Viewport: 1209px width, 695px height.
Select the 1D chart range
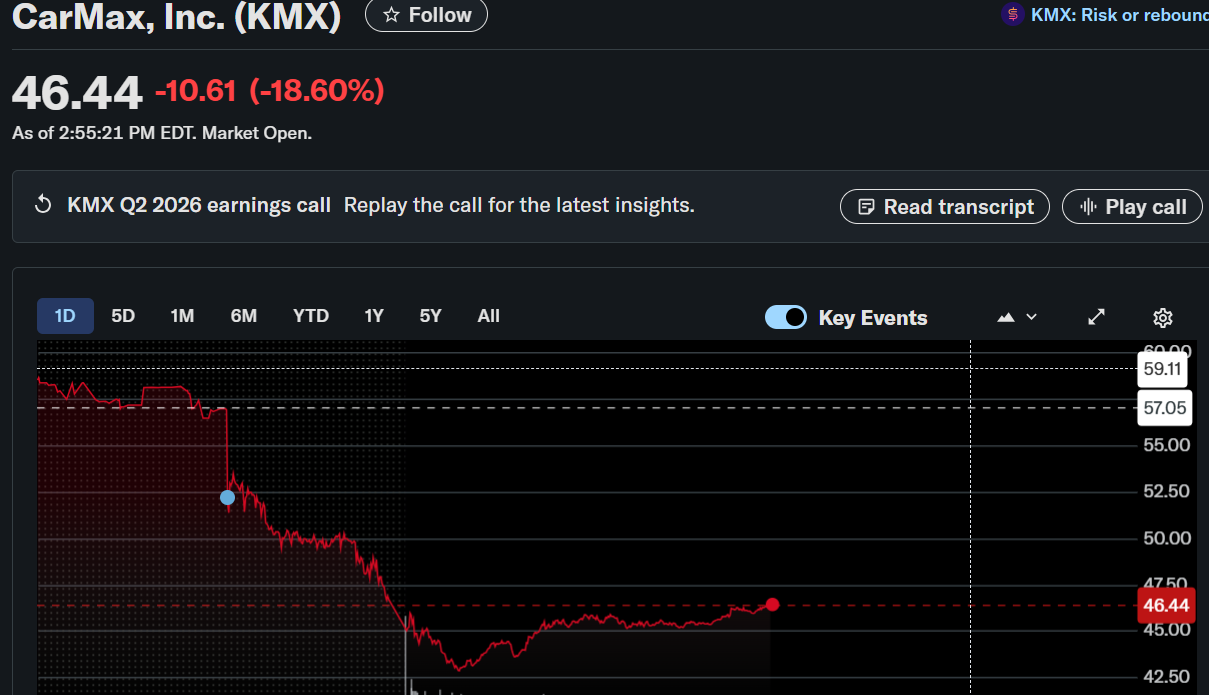[65, 316]
